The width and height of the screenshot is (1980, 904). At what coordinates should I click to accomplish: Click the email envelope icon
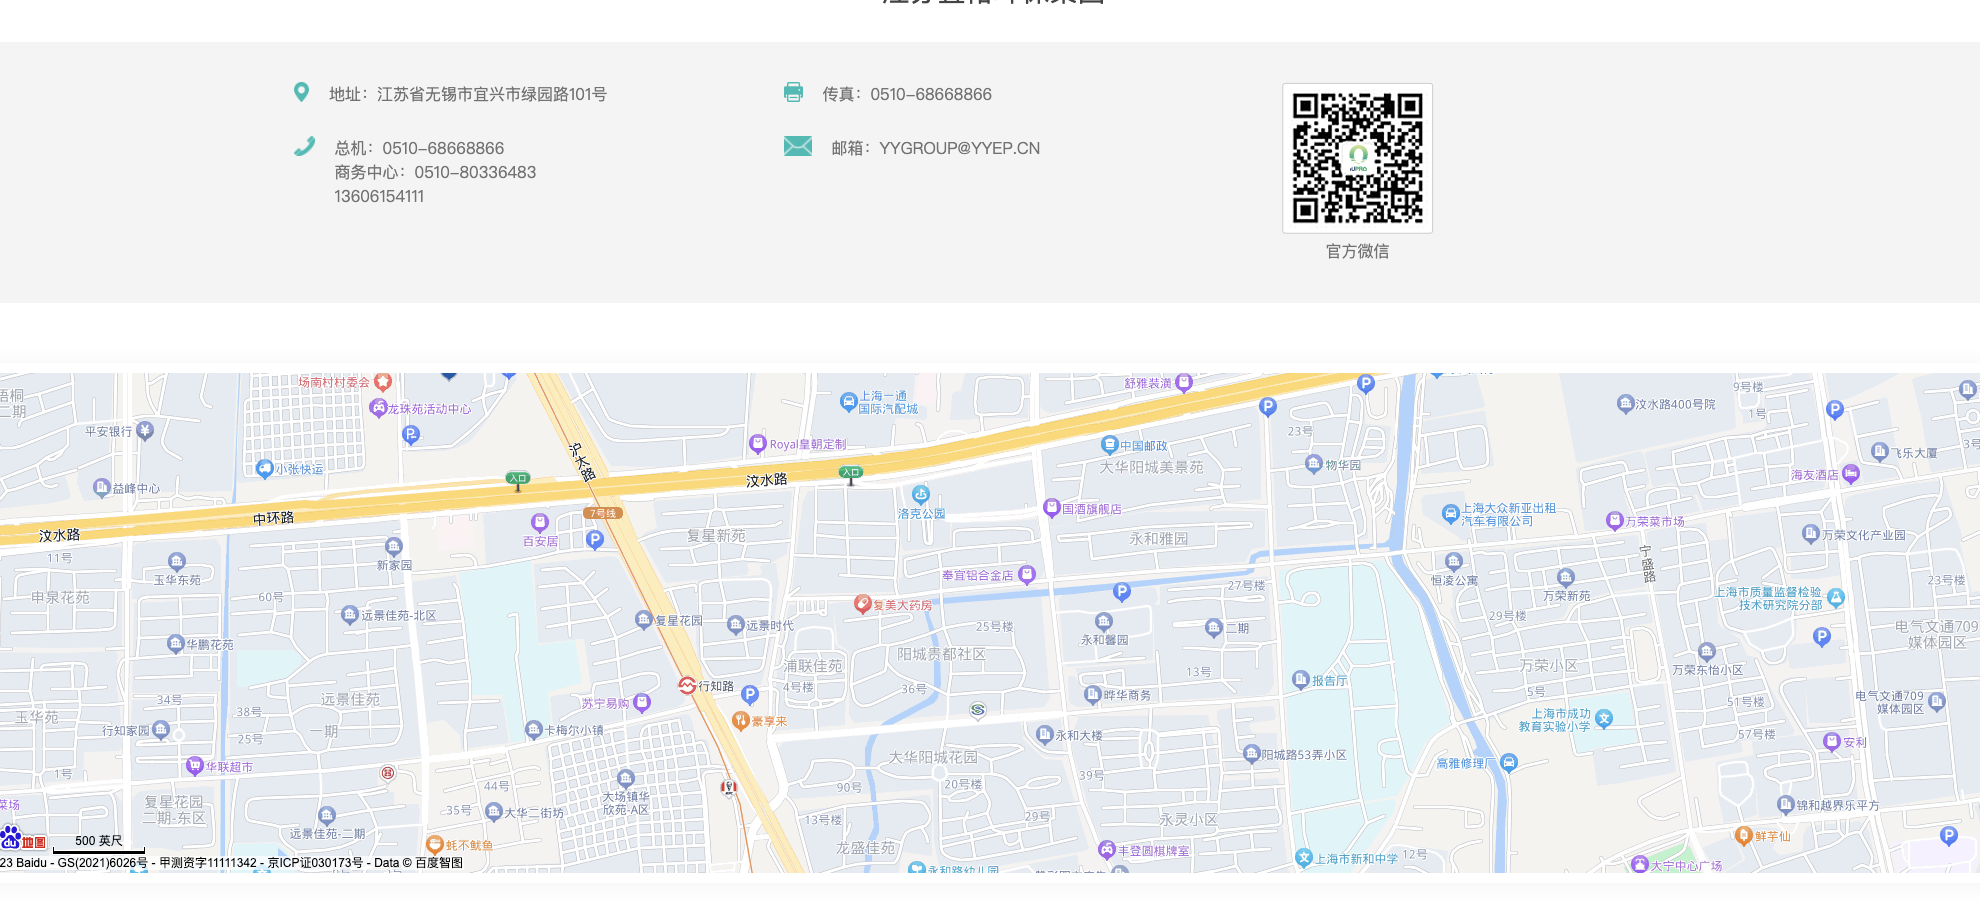pyautogui.click(x=797, y=146)
